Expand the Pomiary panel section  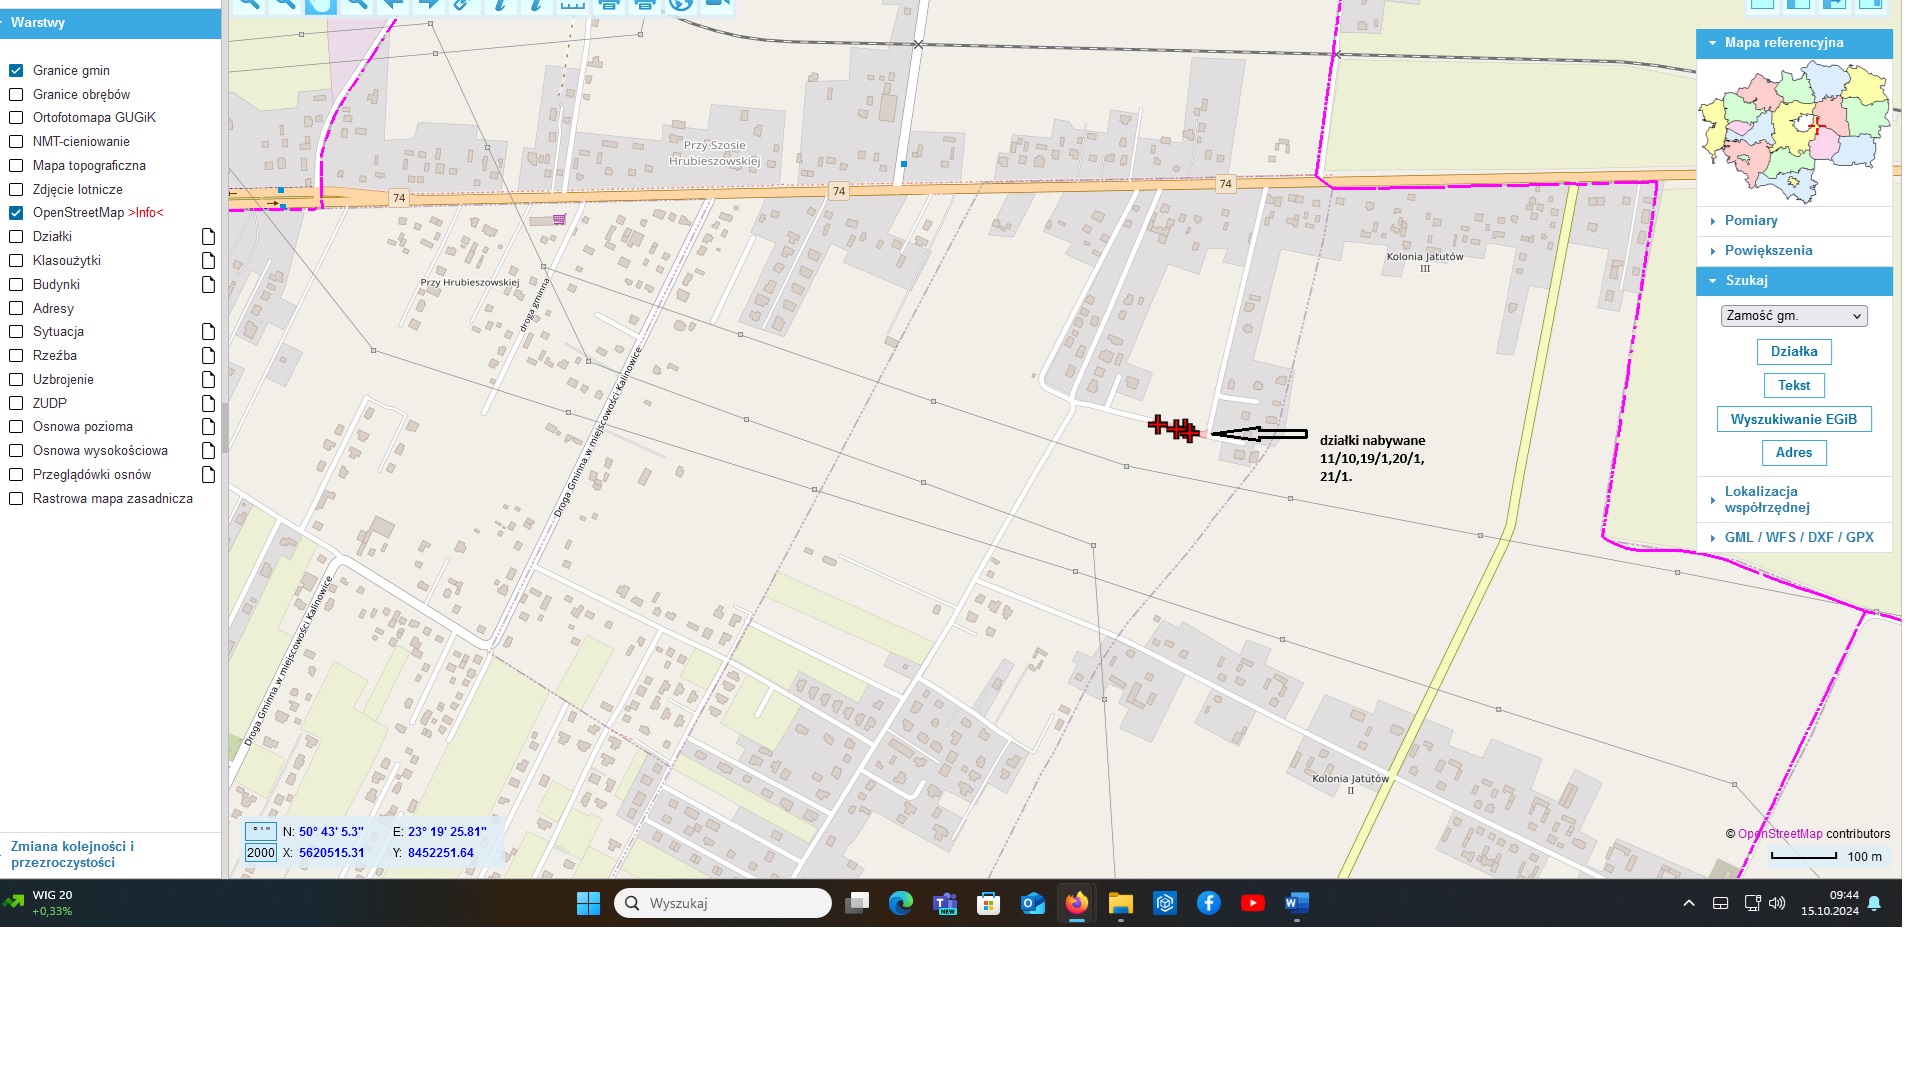[1750, 221]
